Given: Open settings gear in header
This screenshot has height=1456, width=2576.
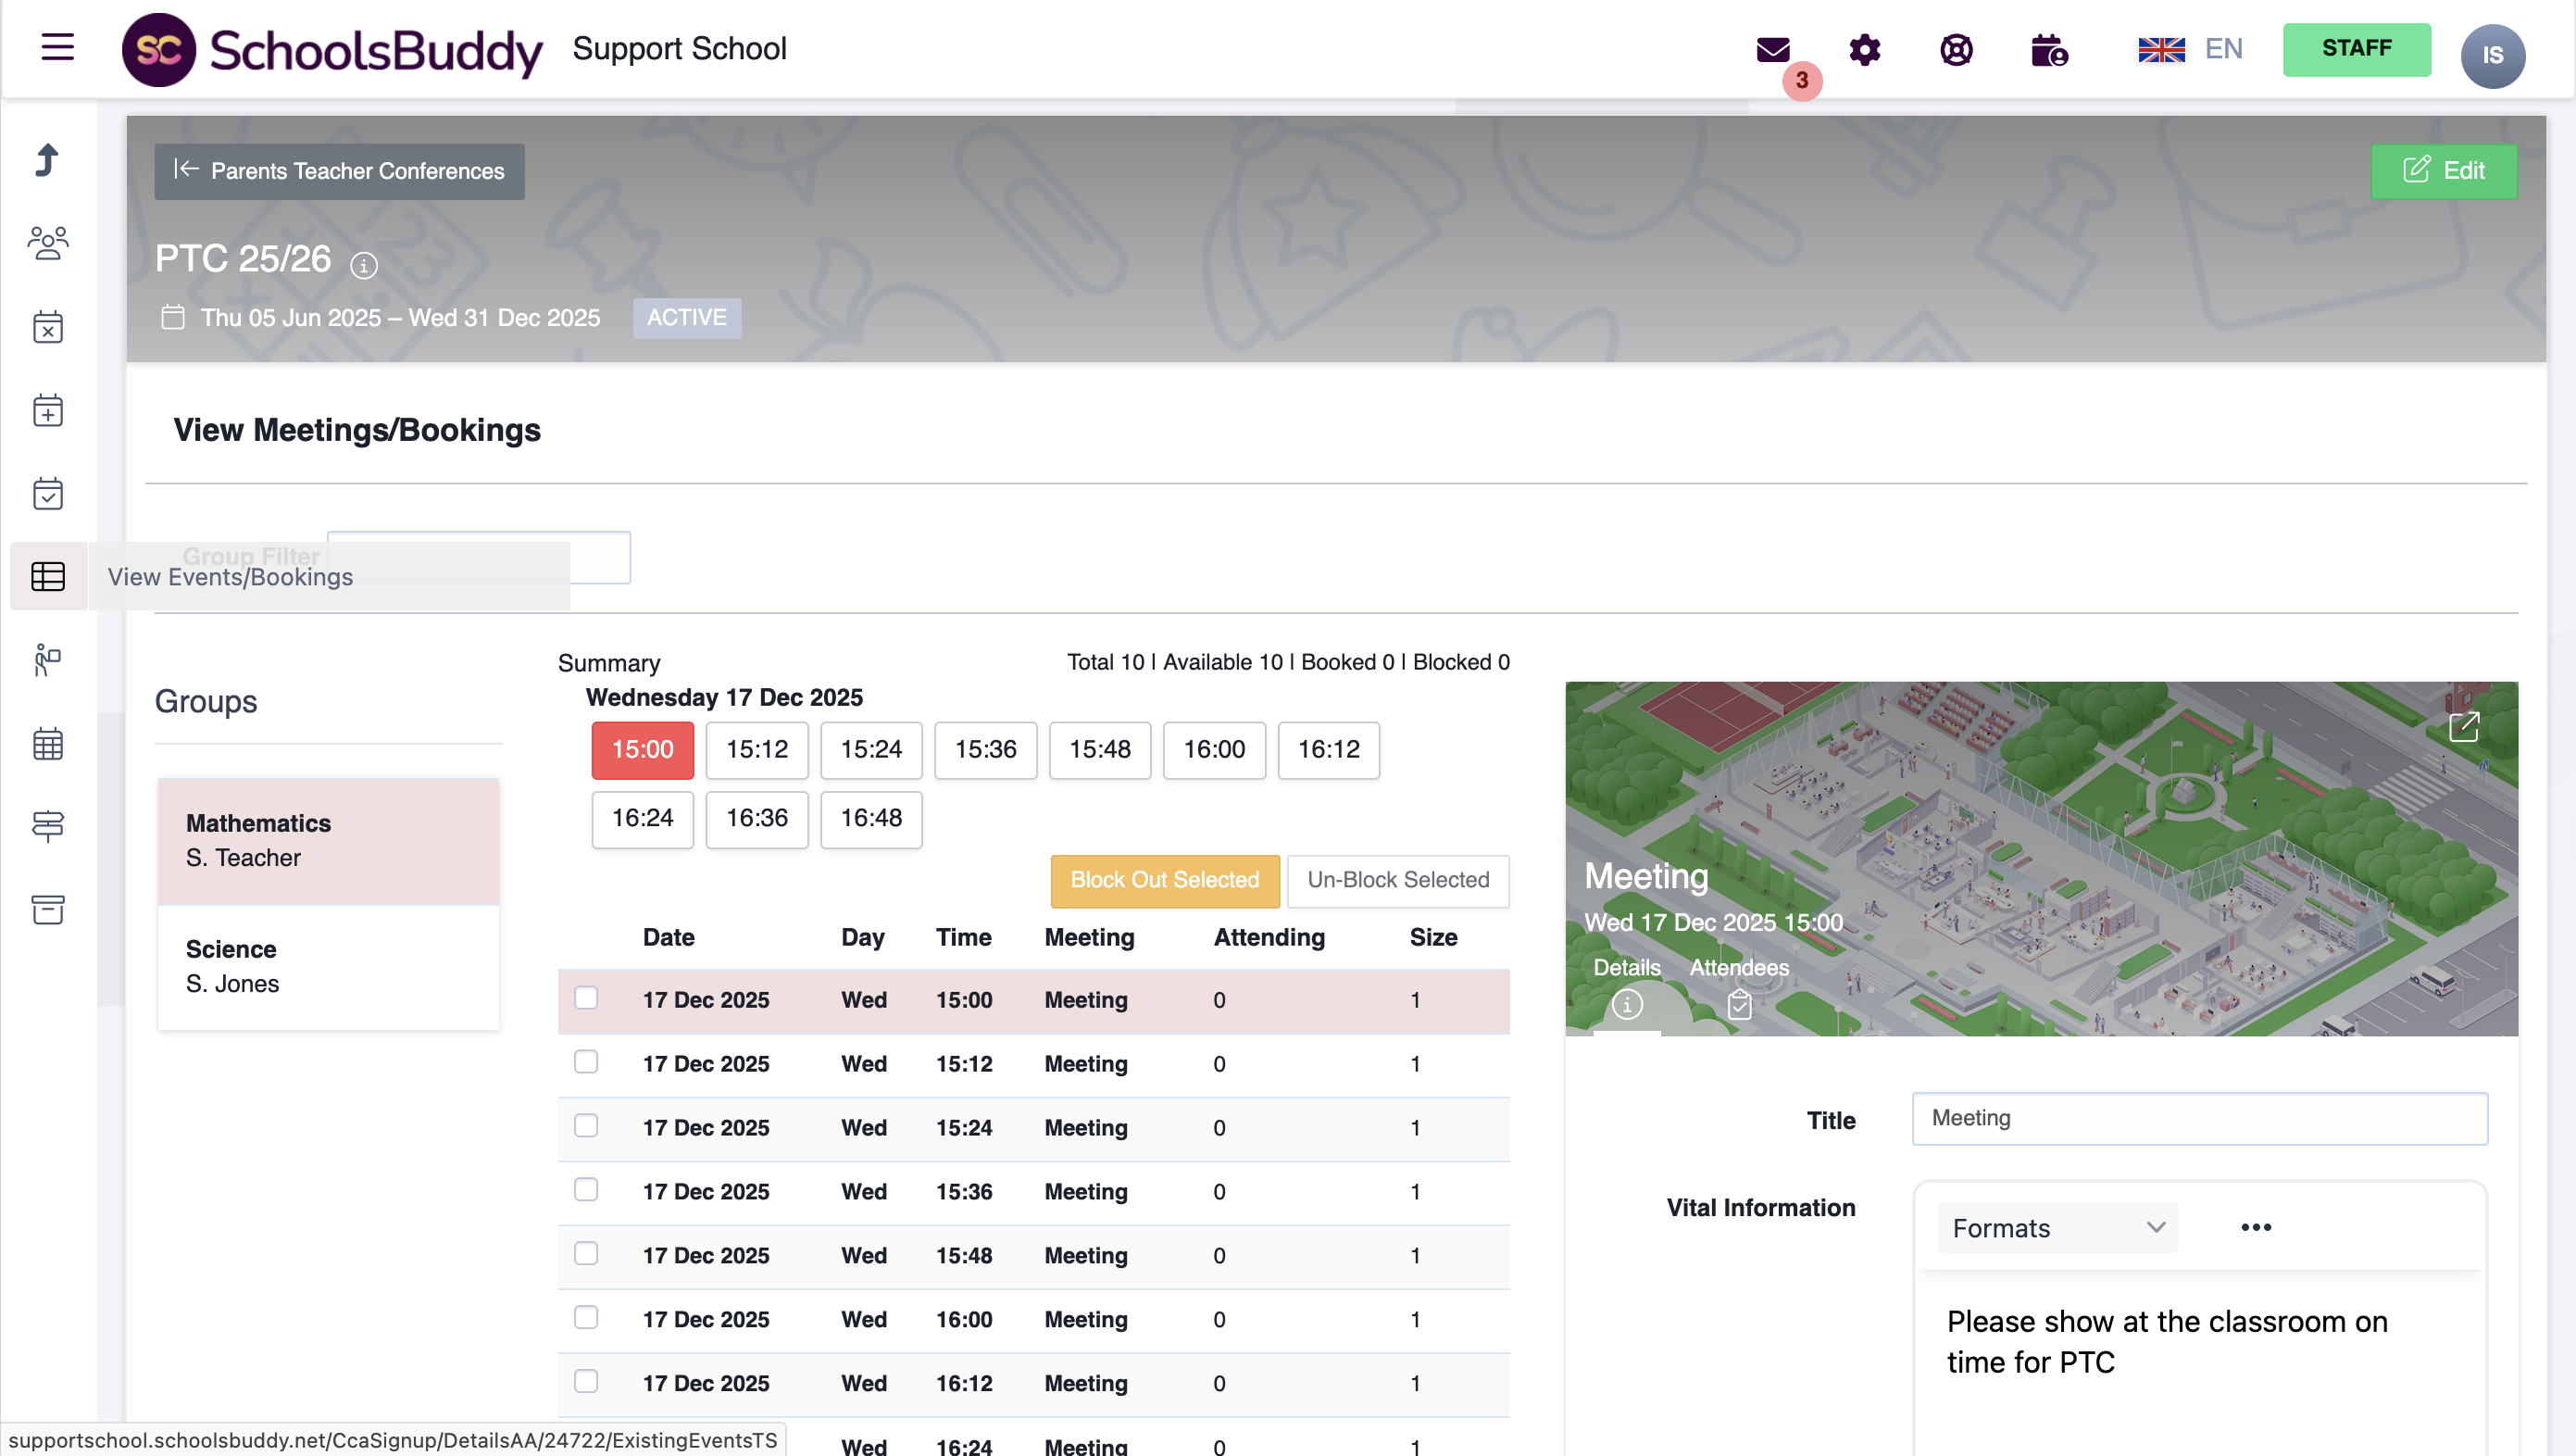Looking at the screenshot, I should [1864, 50].
